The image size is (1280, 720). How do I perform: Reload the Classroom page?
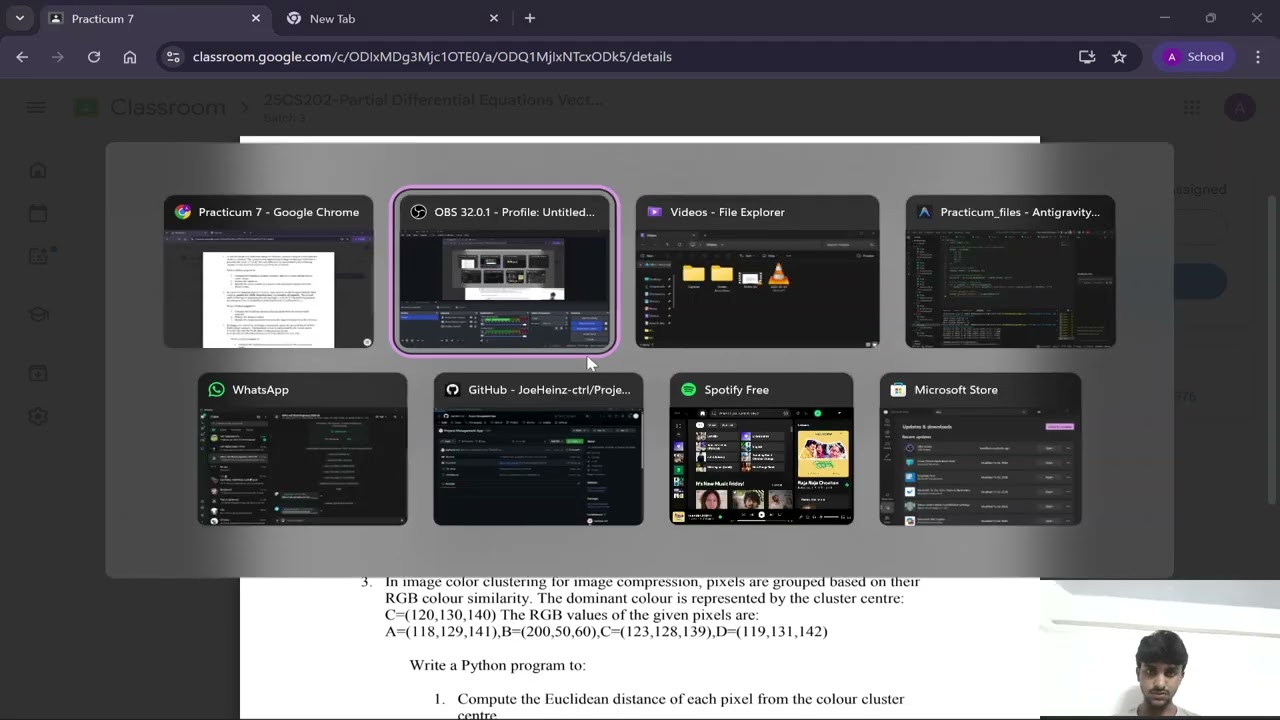tap(94, 57)
